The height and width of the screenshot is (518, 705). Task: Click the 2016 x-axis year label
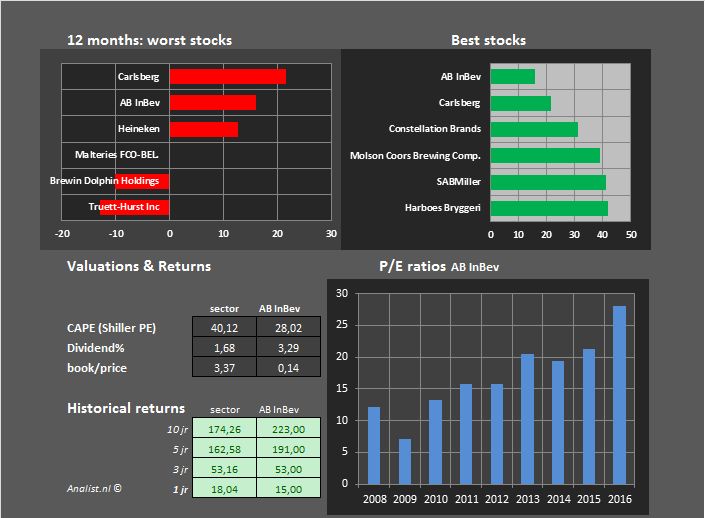pyautogui.click(x=620, y=499)
